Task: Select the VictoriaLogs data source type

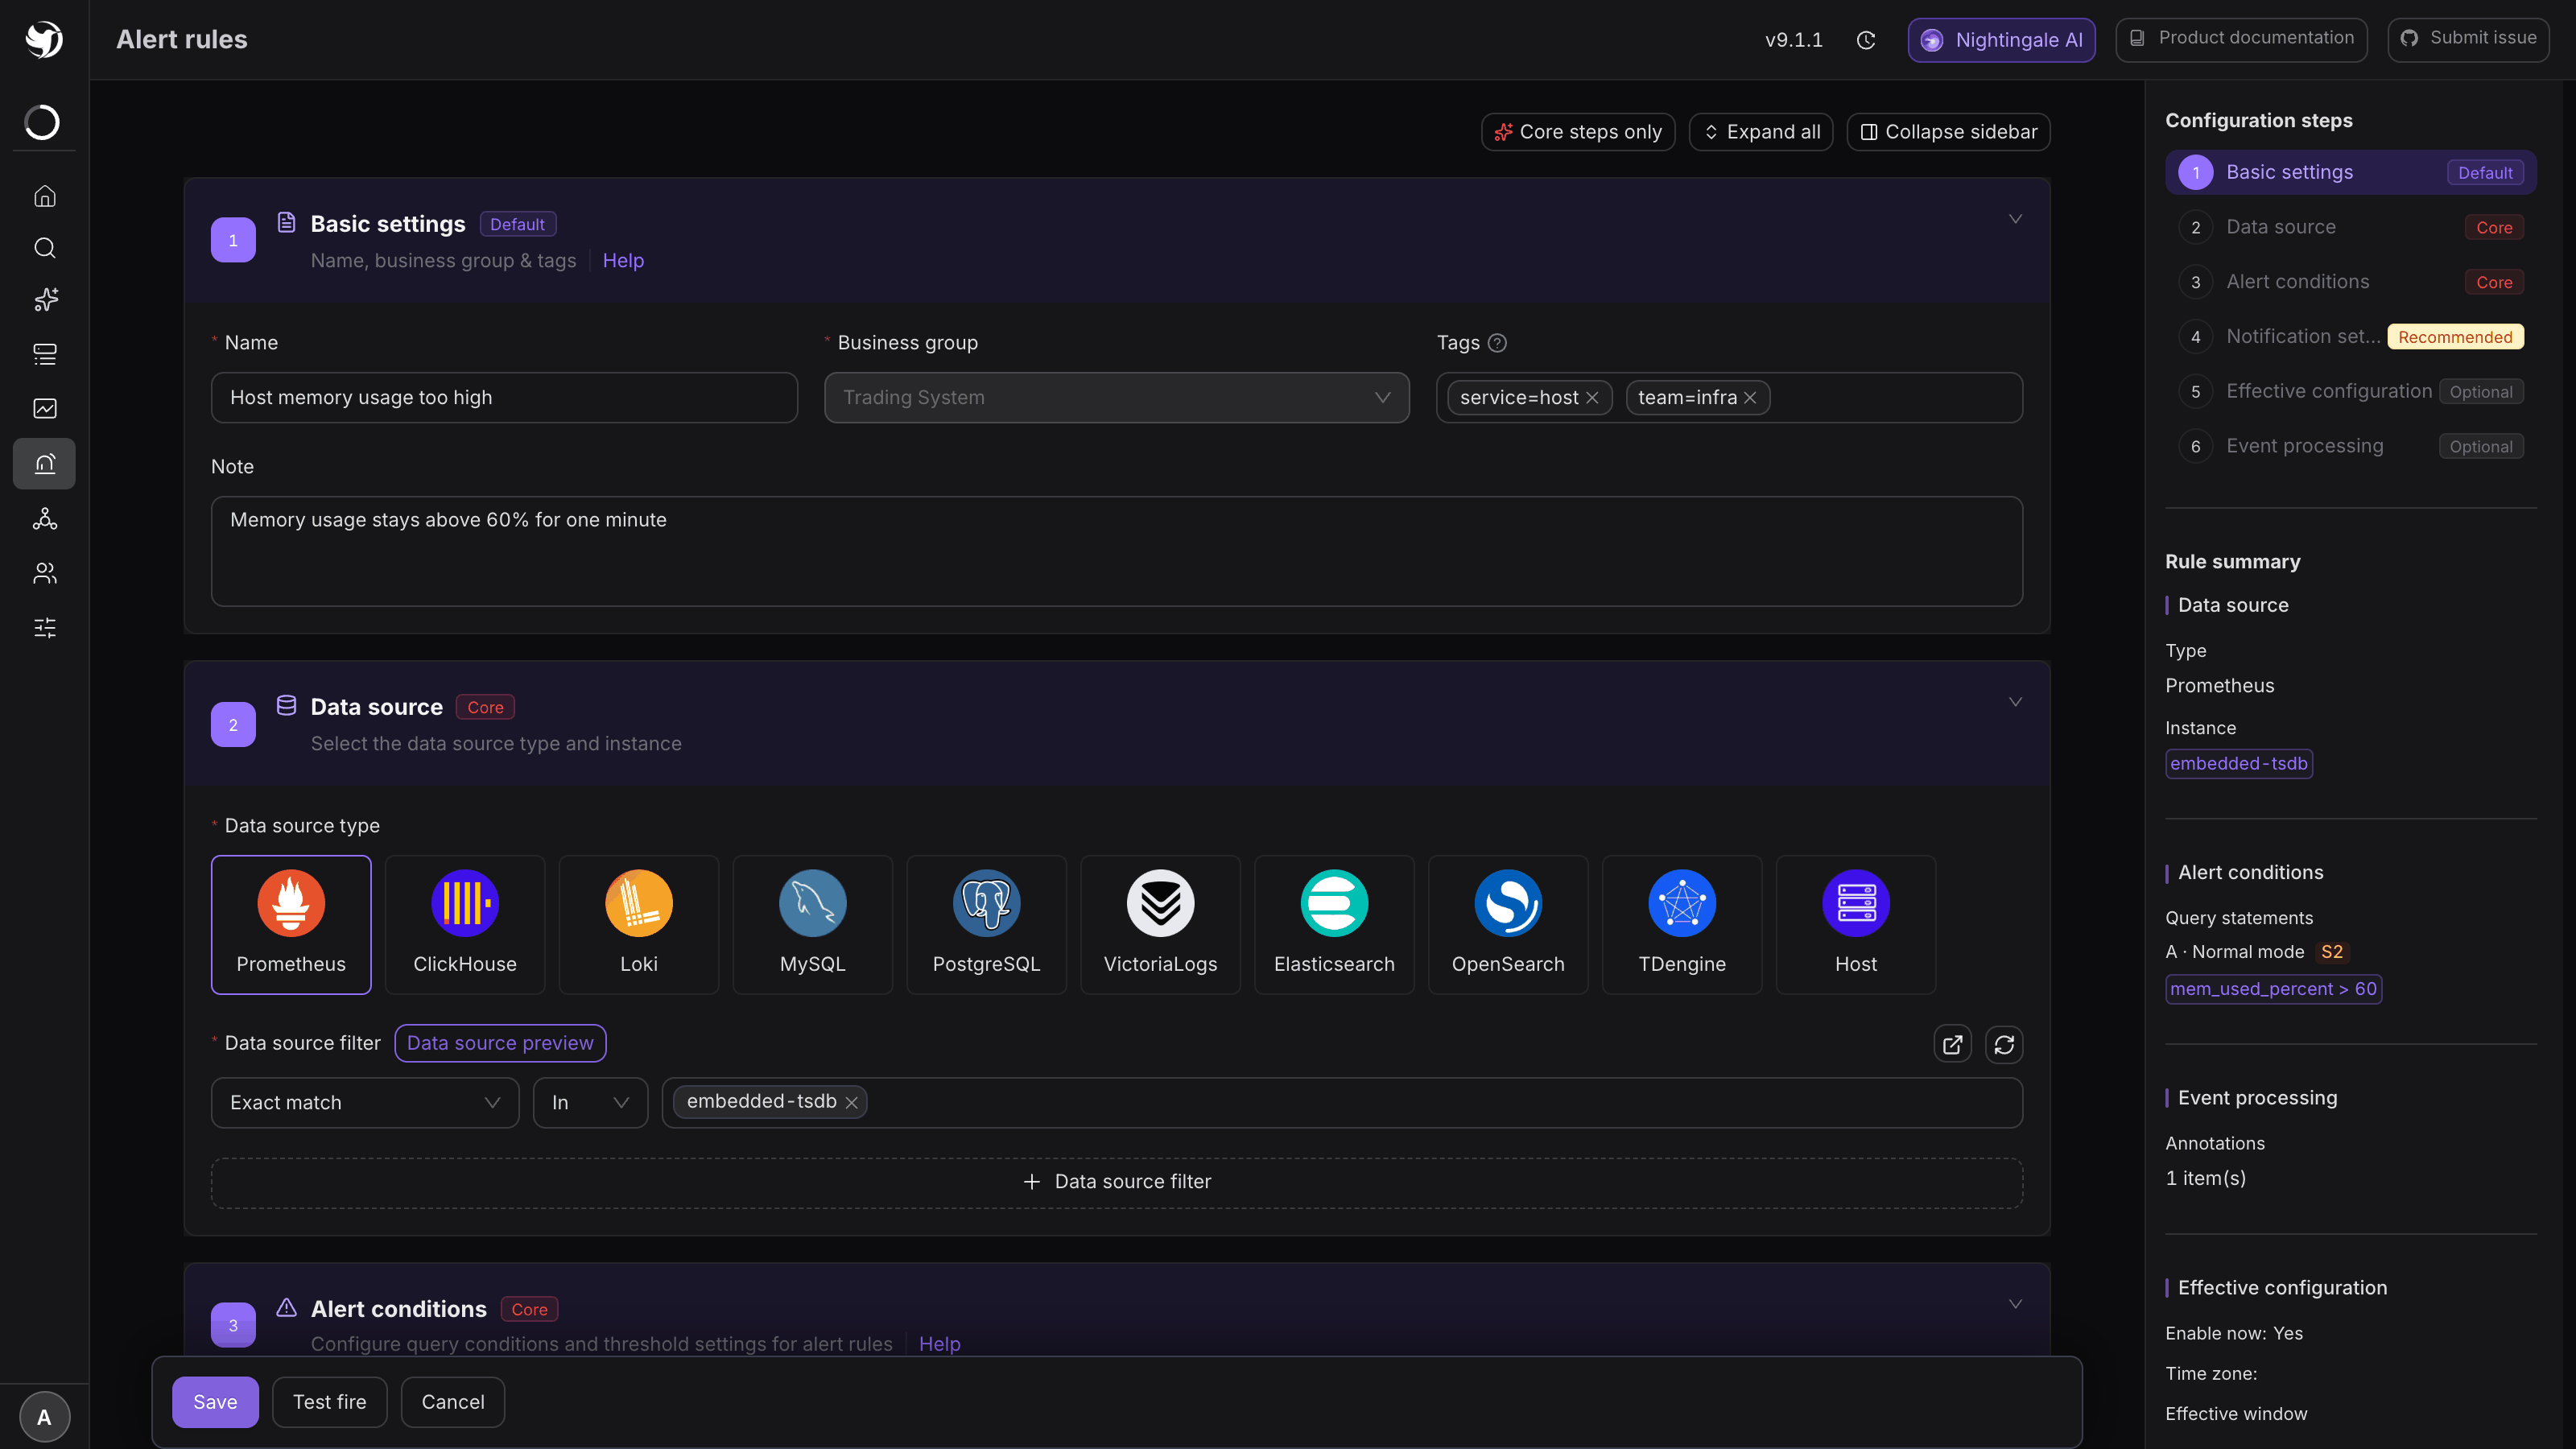Action: (x=1160, y=924)
